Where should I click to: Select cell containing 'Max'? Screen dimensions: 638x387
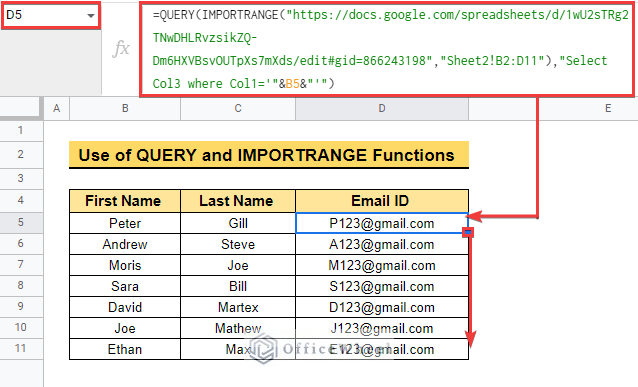pyautogui.click(x=238, y=349)
